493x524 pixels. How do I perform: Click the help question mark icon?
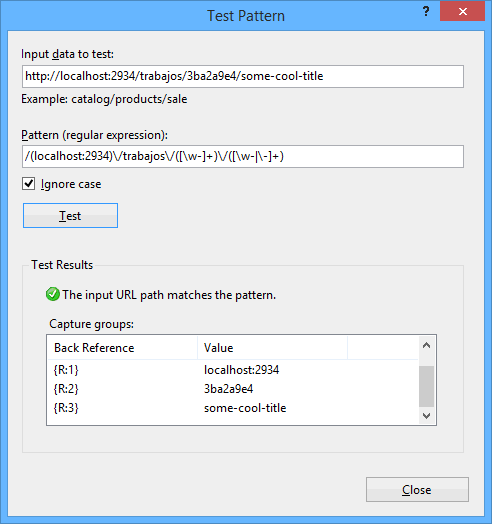426,12
